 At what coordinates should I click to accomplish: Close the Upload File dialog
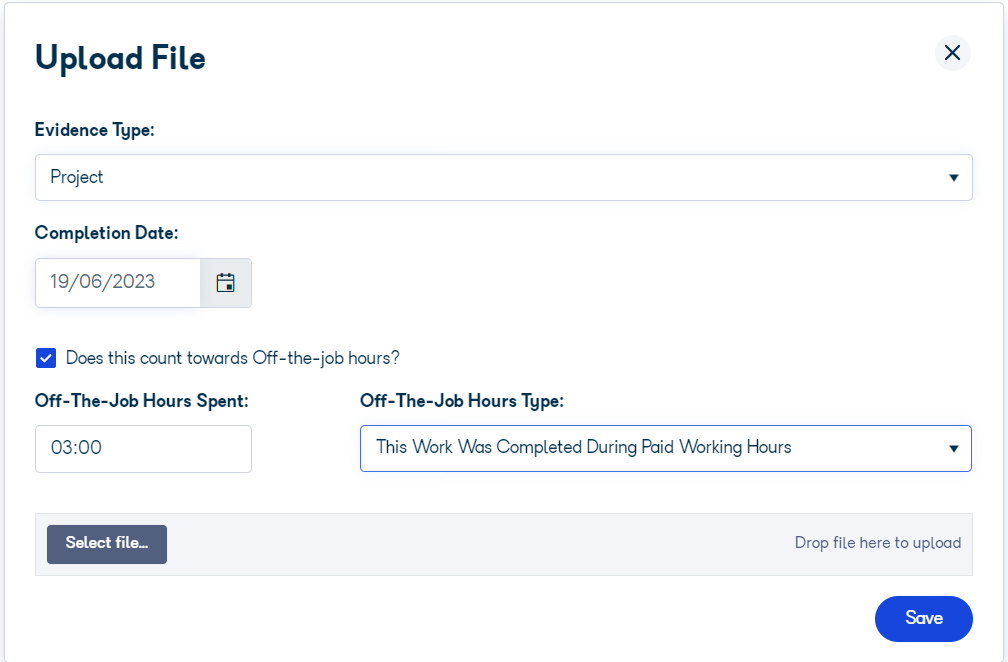click(x=952, y=53)
